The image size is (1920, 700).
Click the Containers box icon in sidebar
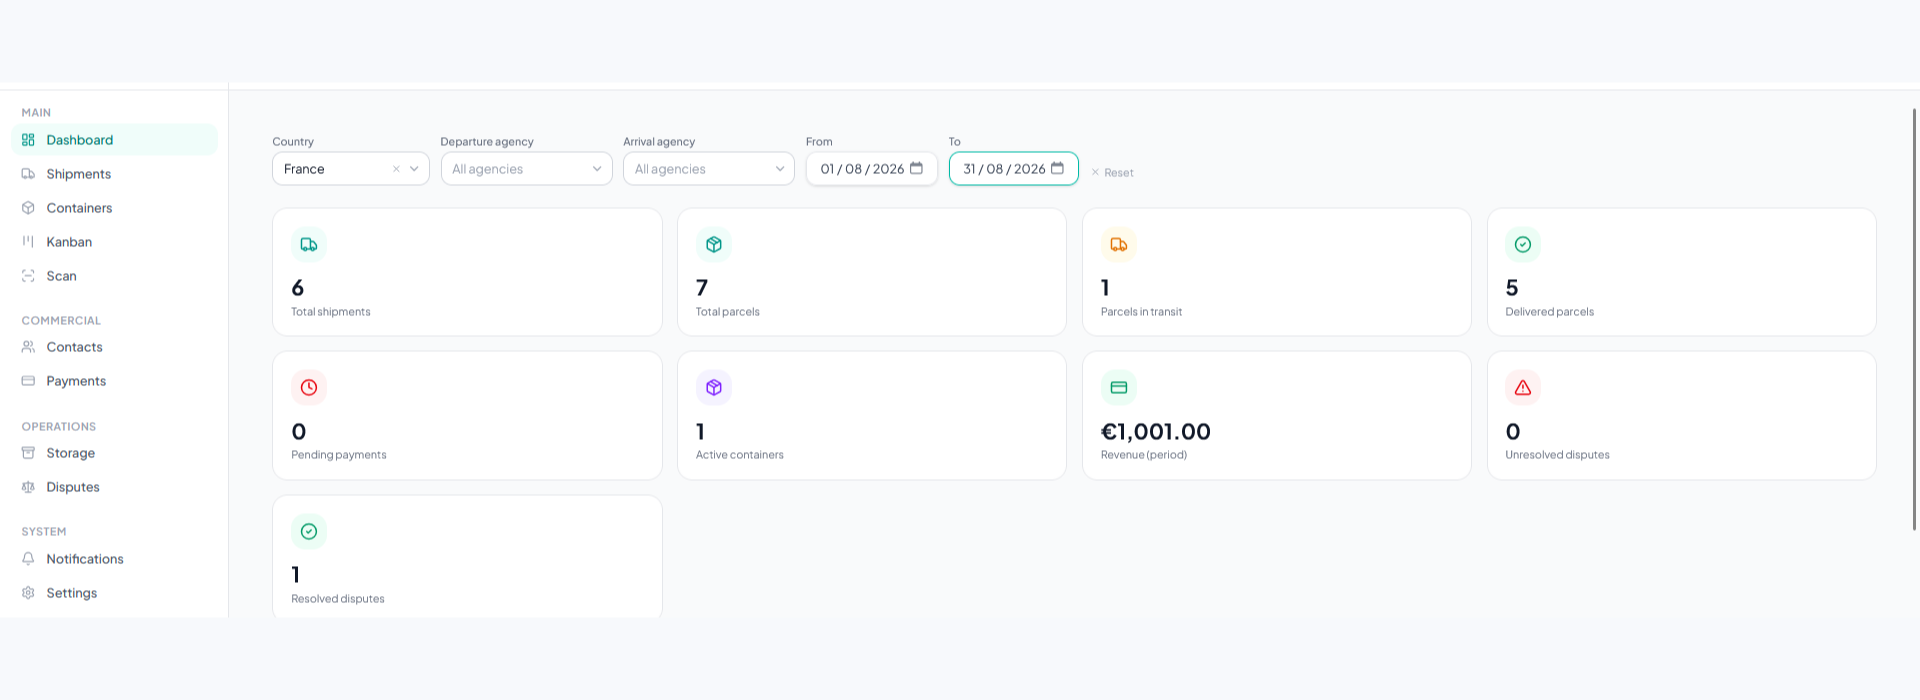click(28, 208)
